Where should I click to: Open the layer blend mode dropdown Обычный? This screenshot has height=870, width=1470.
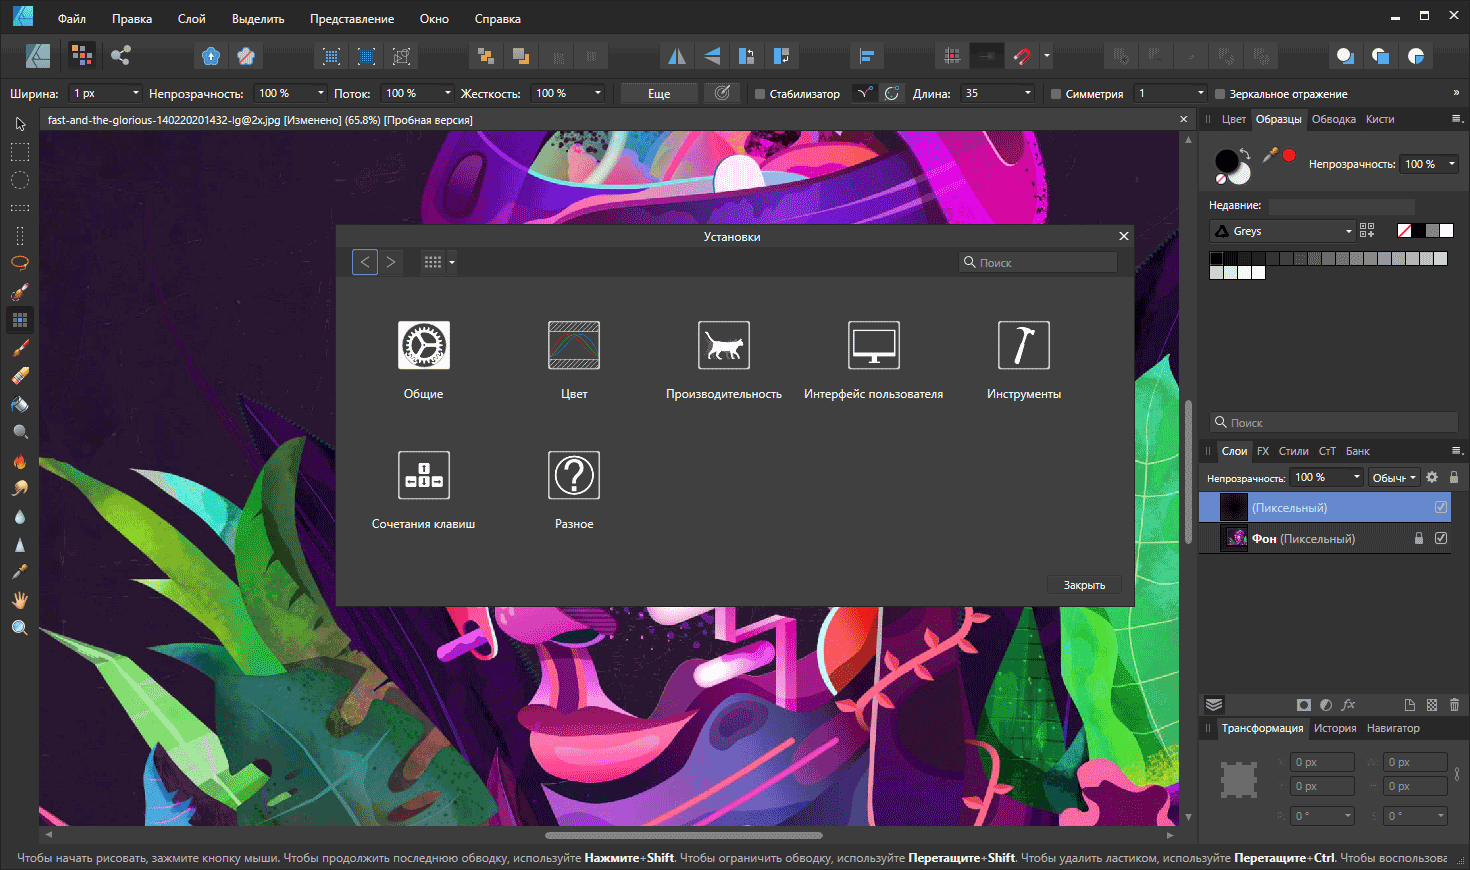pyautogui.click(x=1394, y=478)
